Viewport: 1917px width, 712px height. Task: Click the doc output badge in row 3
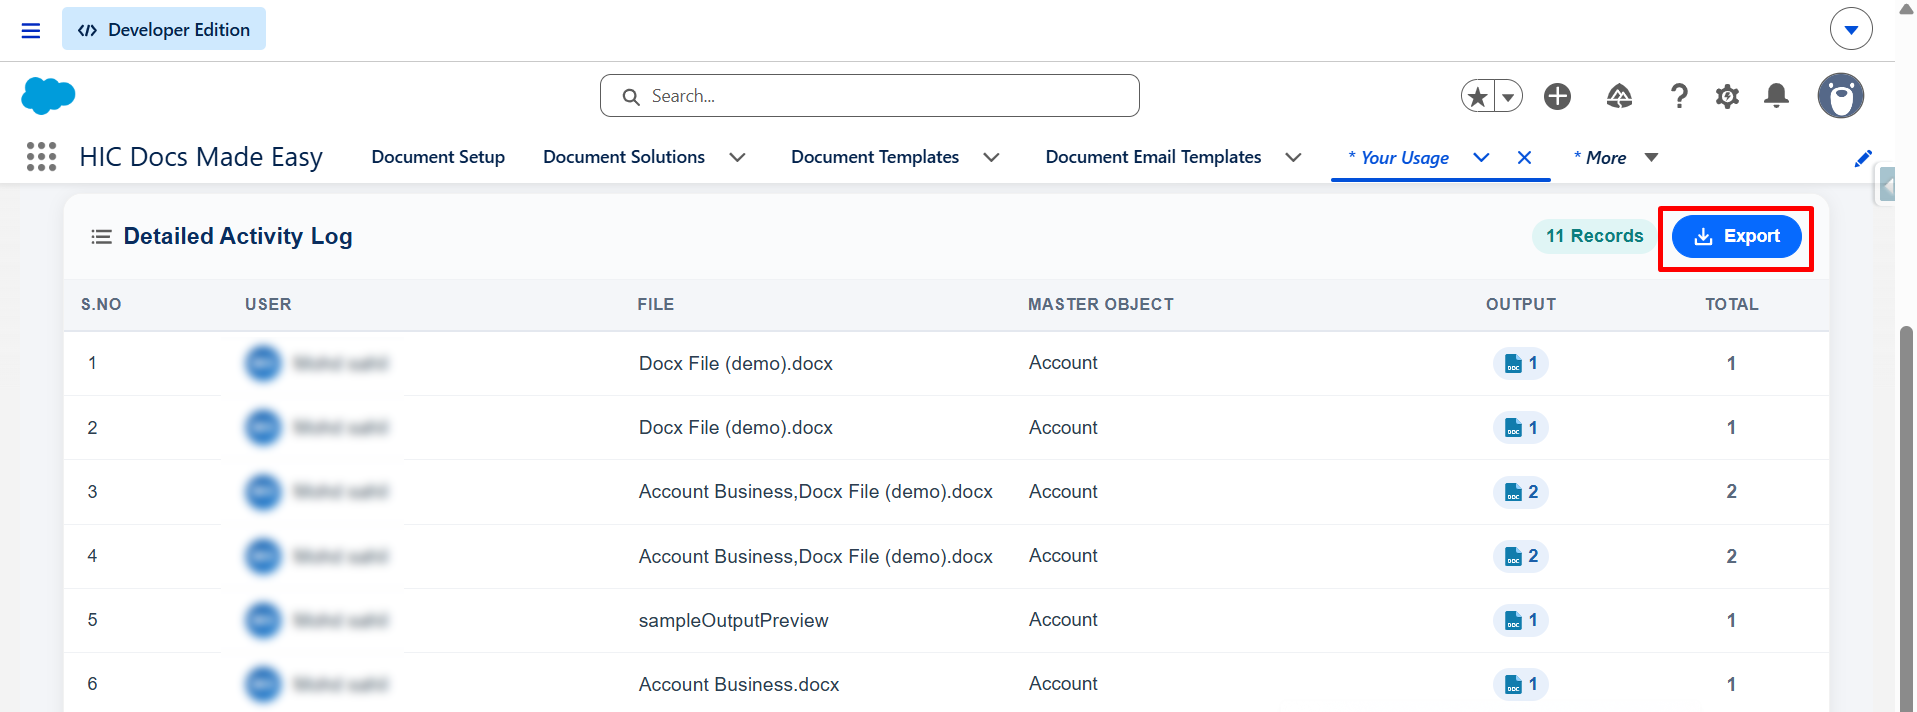click(x=1521, y=492)
